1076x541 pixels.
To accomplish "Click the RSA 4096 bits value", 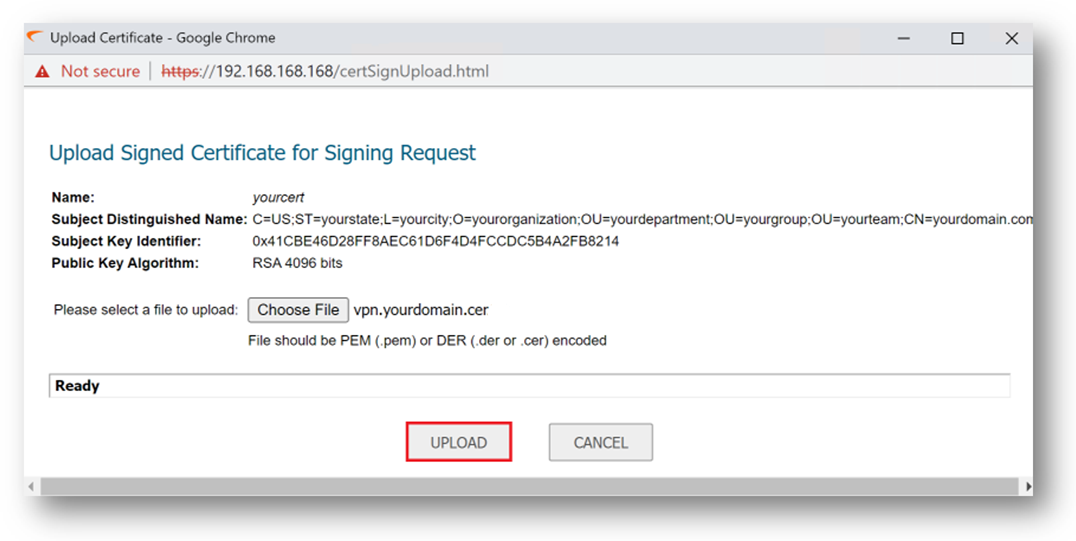I will click(297, 263).
